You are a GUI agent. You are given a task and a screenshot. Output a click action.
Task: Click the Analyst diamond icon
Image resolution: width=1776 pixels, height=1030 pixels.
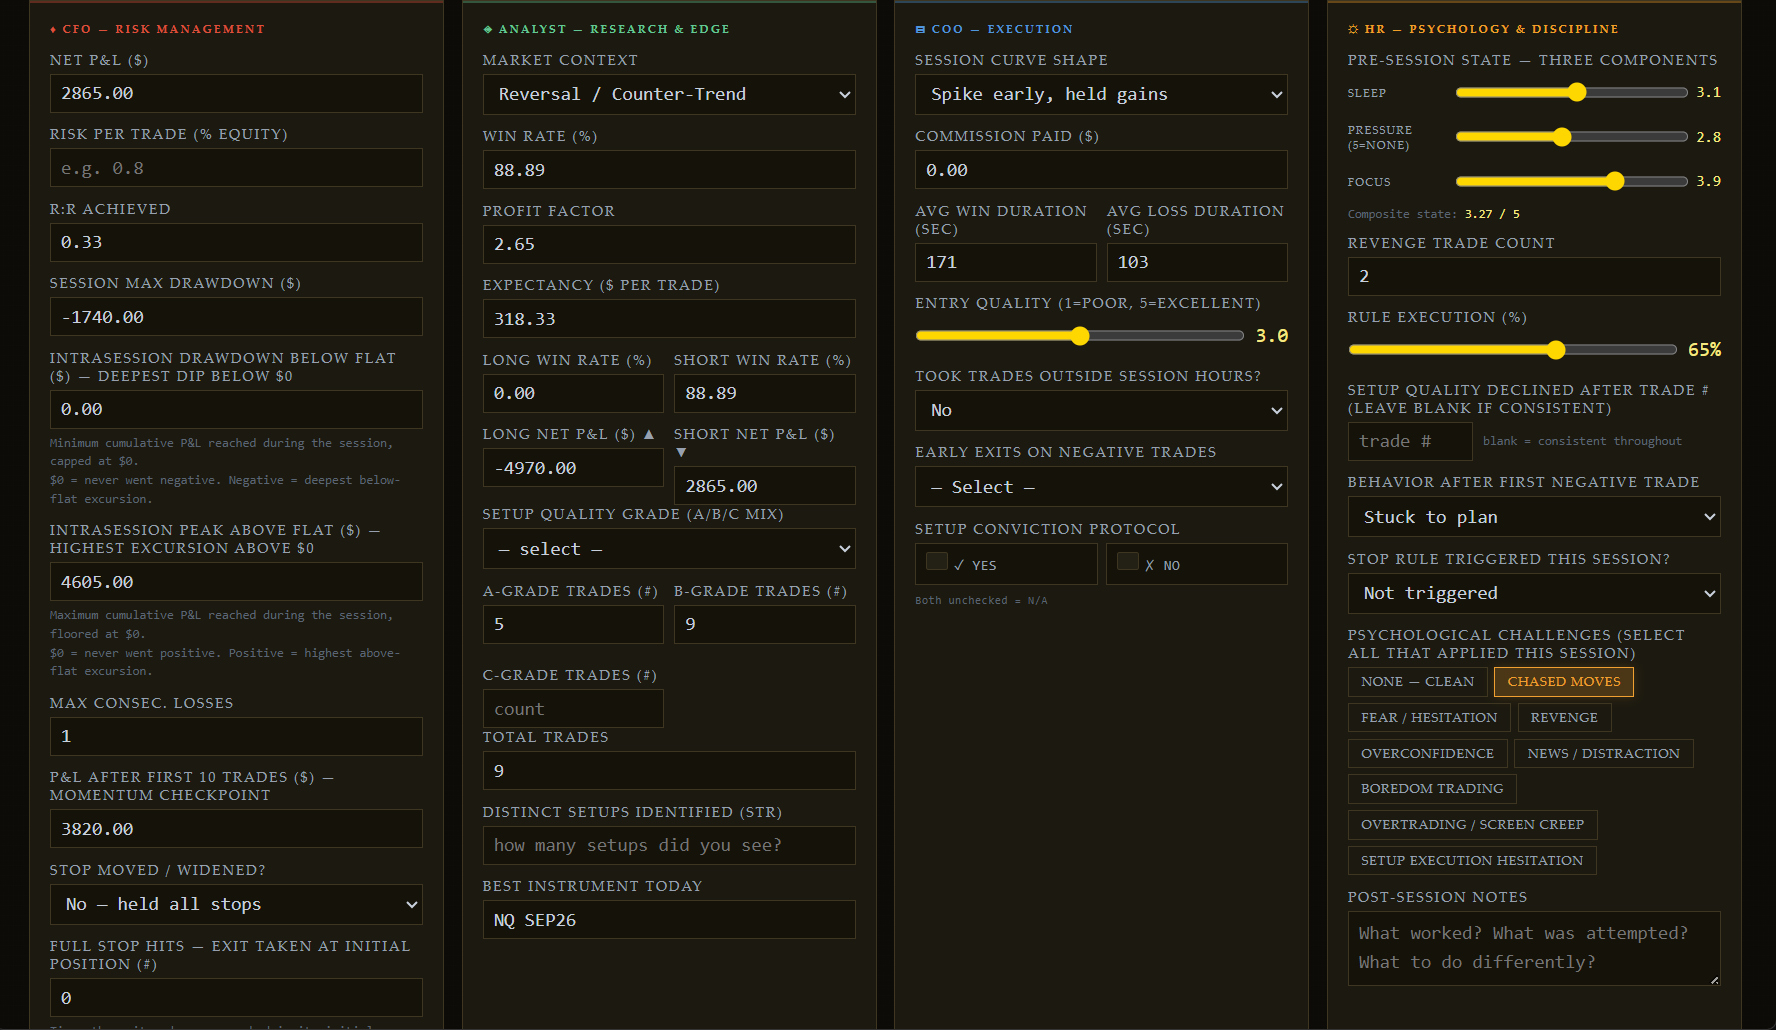click(487, 30)
